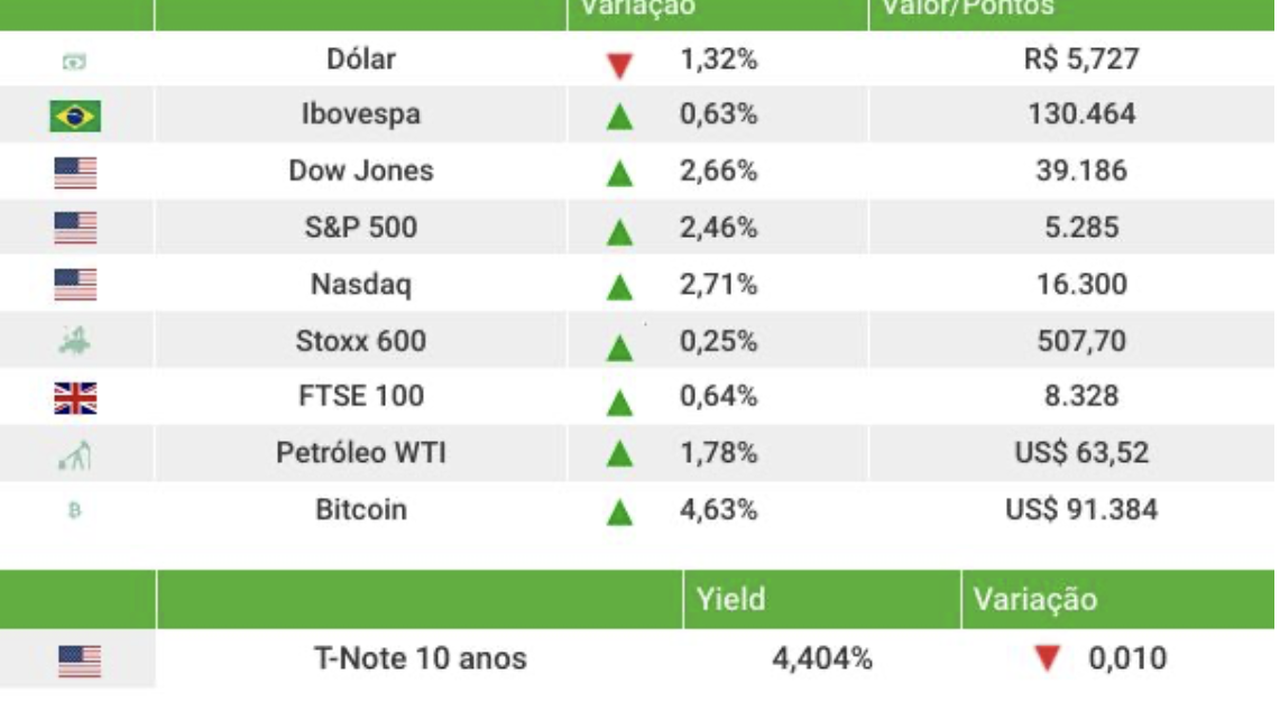The height and width of the screenshot is (720, 1280).
Task: Click the T-Note 10 anos label
Action: click(x=420, y=659)
